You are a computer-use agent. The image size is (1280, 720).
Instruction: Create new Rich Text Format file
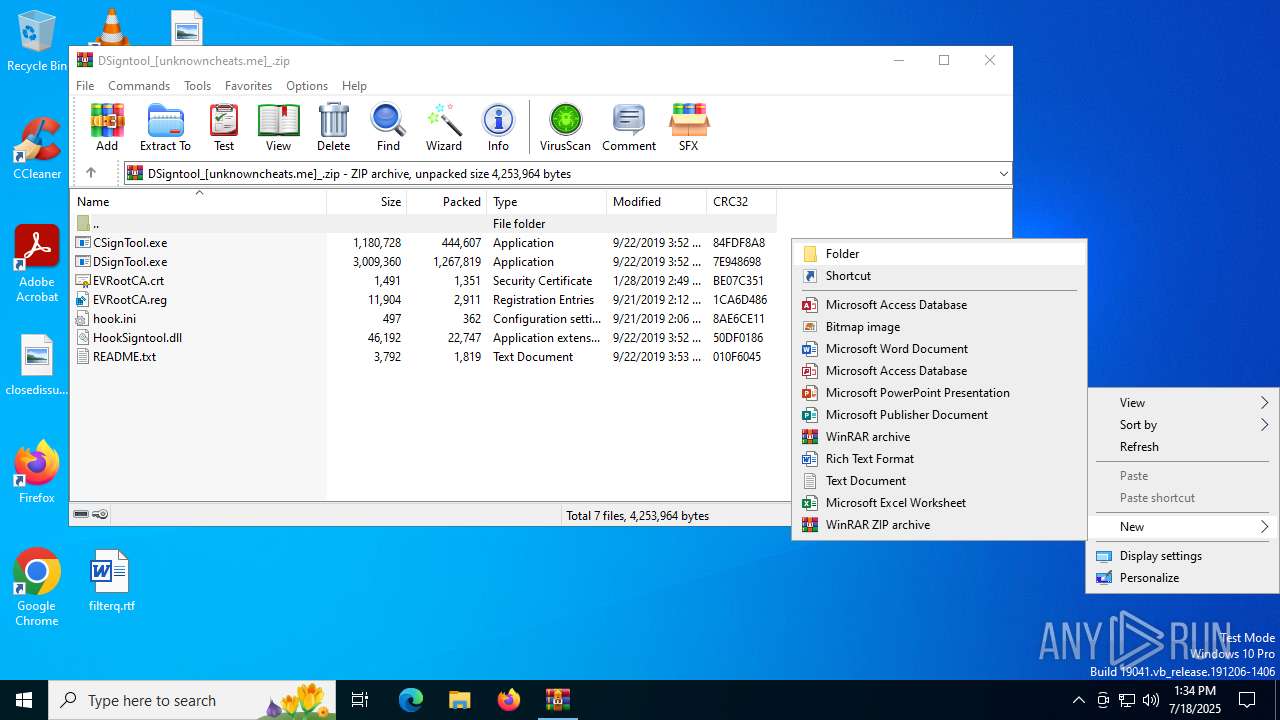(x=939, y=459)
